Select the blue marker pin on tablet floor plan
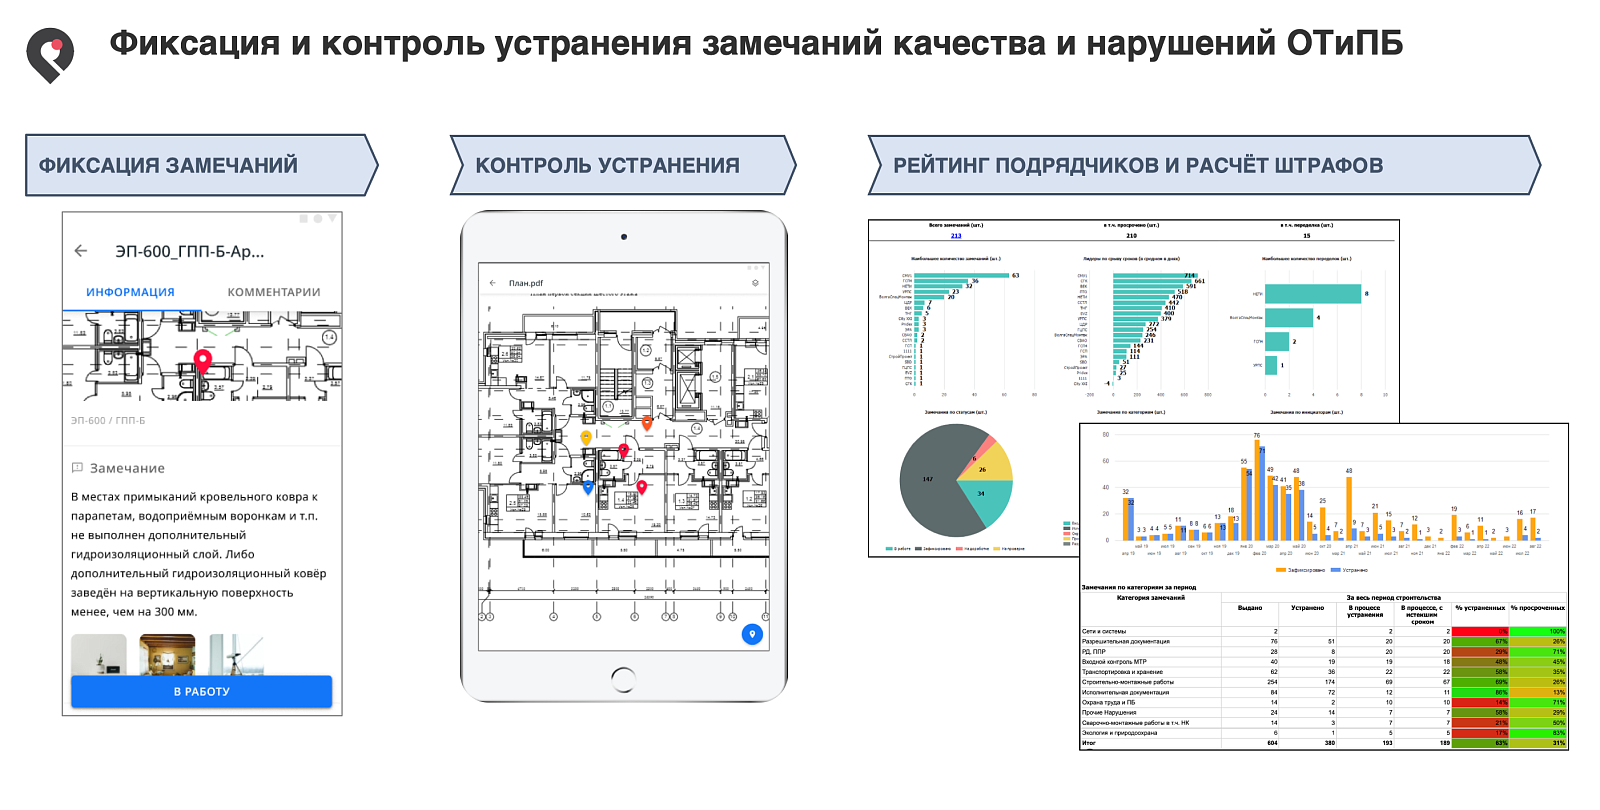Screen dimensions: 1600x810 pyautogui.click(x=588, y=487)
